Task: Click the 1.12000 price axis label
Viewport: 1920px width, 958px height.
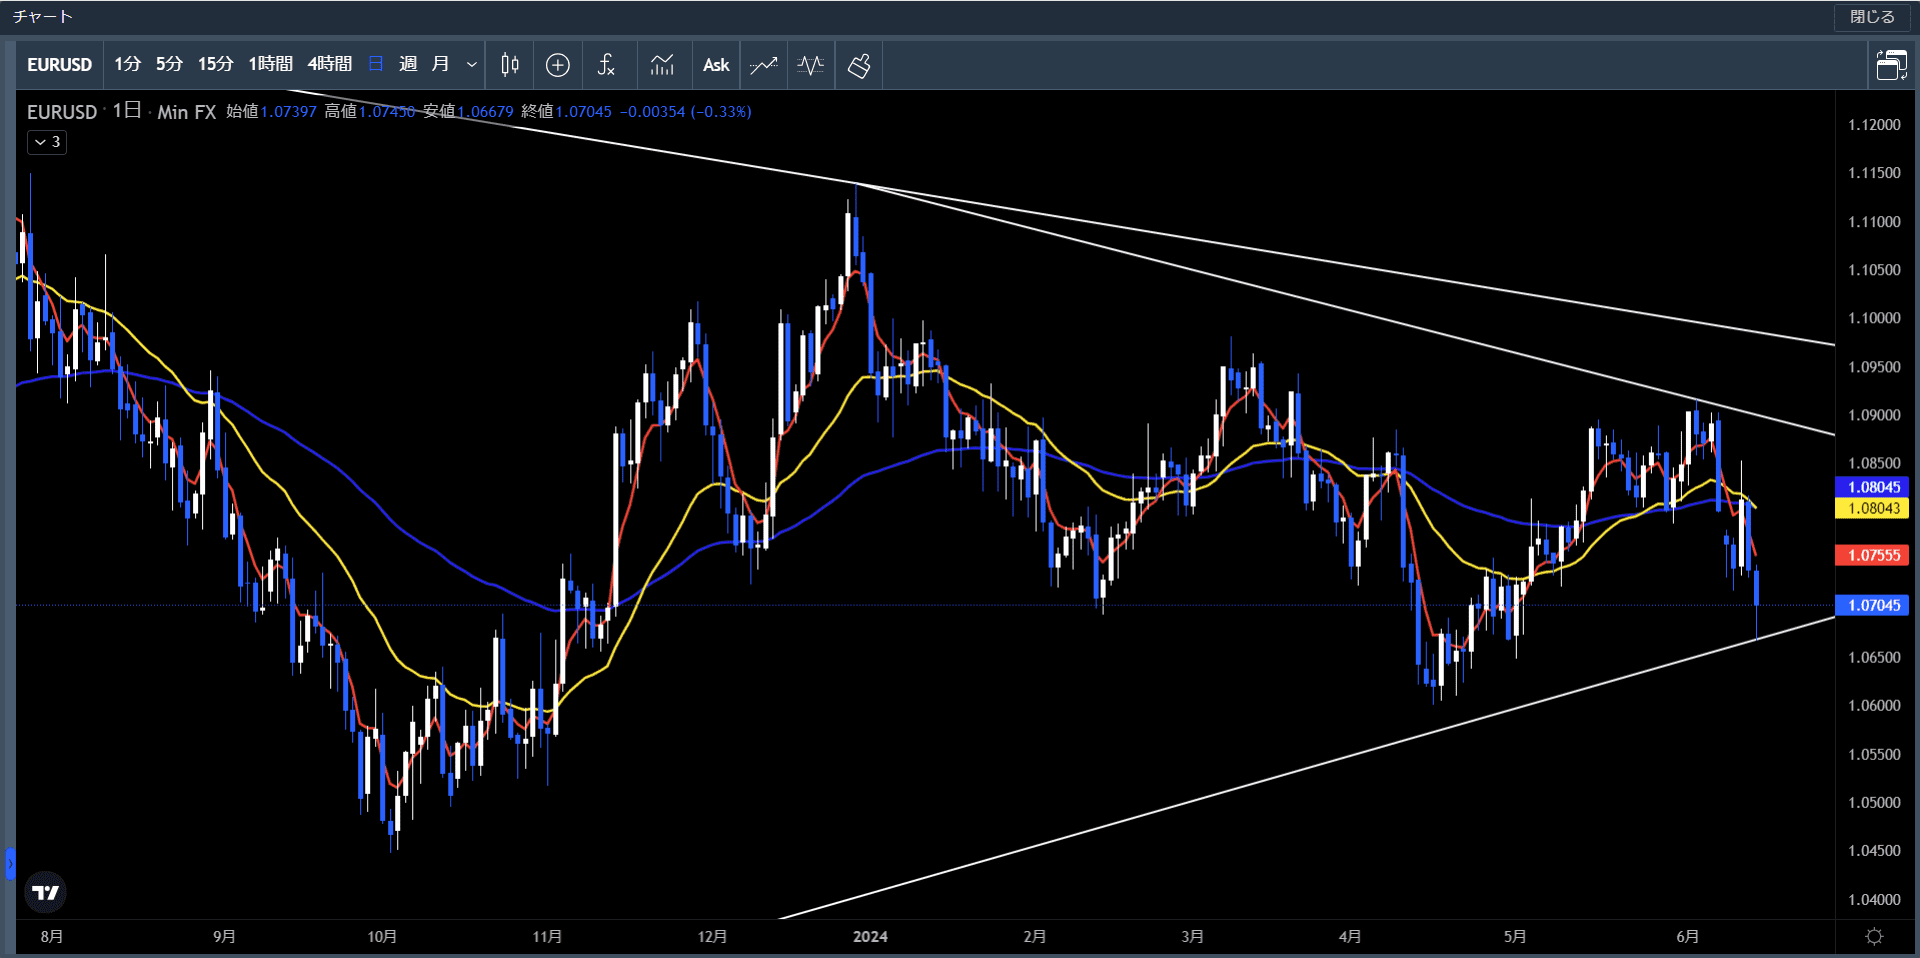Action: pyautogui.click(x=1874, y=125)
